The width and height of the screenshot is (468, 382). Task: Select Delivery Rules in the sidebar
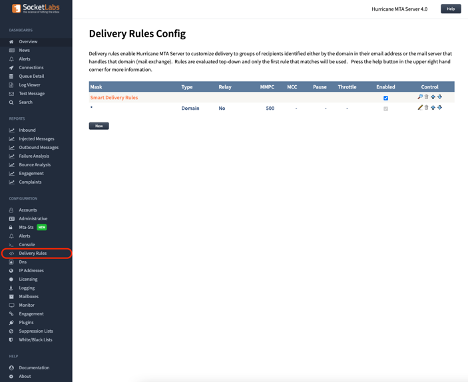click(x=33, y=253)
